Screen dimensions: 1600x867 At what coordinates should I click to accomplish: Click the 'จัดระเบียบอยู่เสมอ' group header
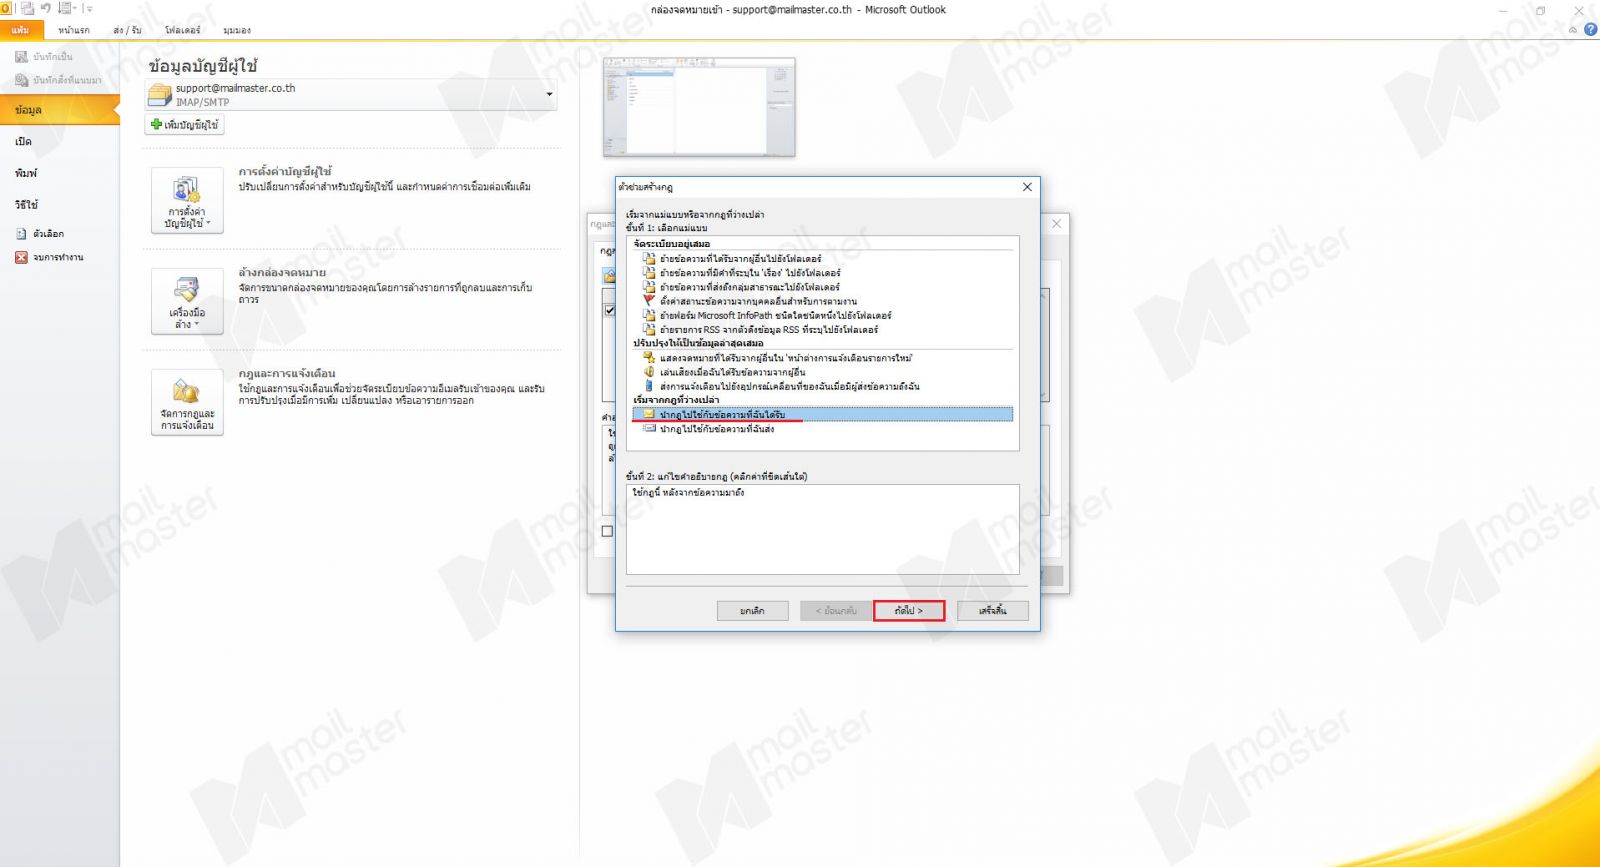(671, 244)
